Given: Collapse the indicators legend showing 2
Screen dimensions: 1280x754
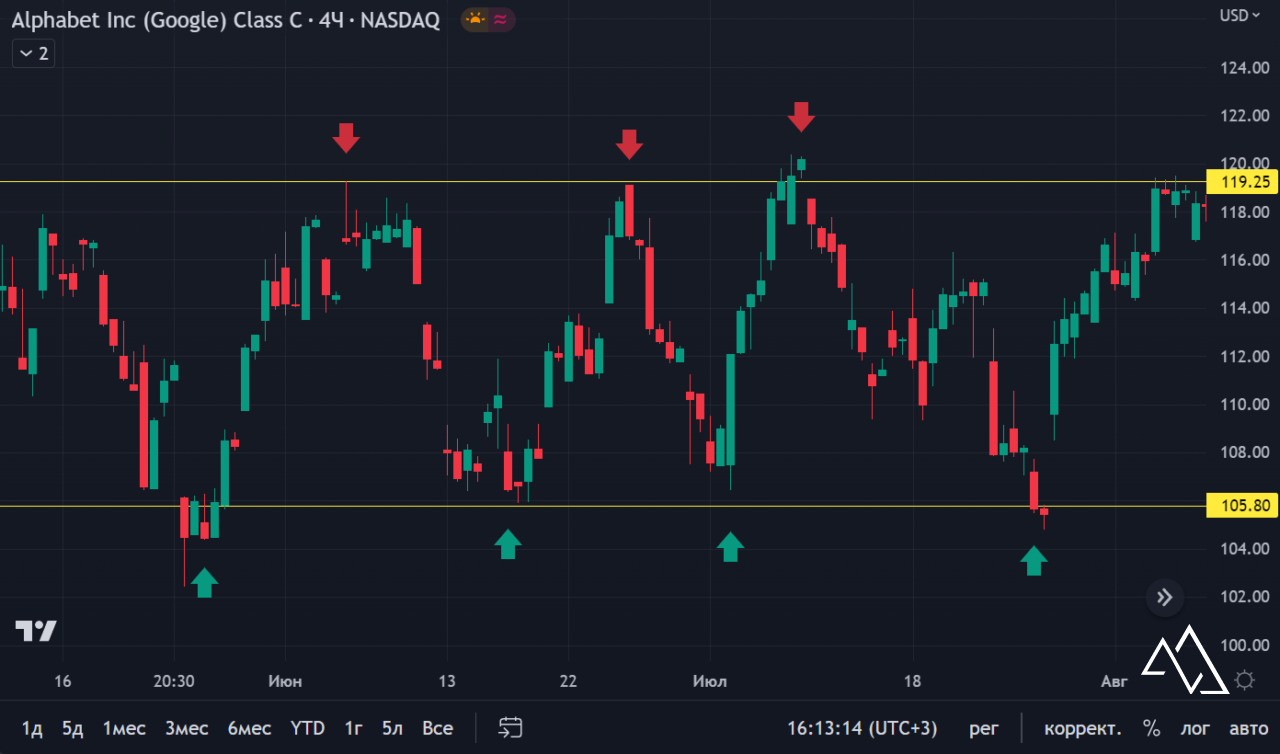Looking at the screenshot, I should click(x=33, y=53).
